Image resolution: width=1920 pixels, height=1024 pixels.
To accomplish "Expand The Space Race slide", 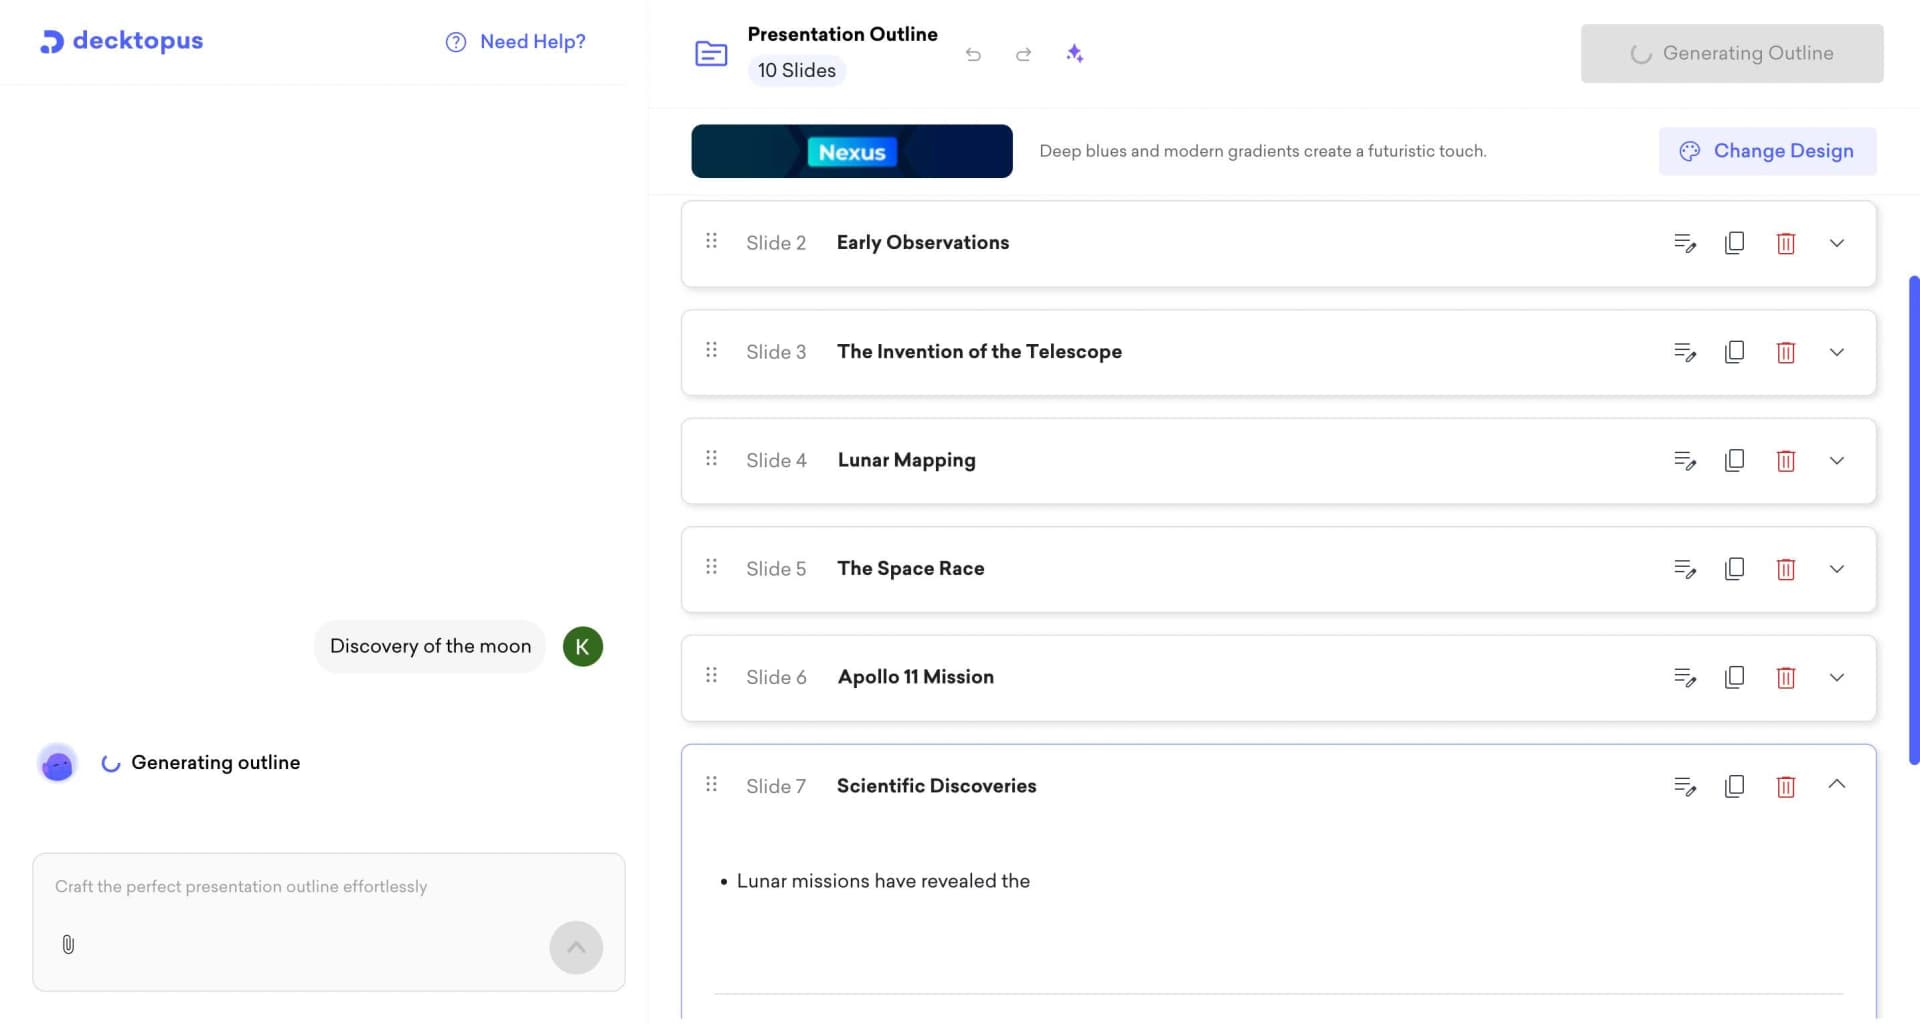I will point(1837,569).
